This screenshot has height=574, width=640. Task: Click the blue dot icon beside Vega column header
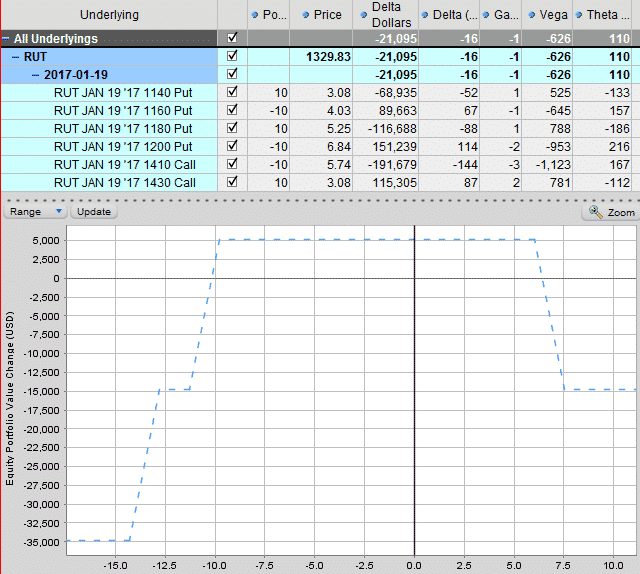(531, 15)
